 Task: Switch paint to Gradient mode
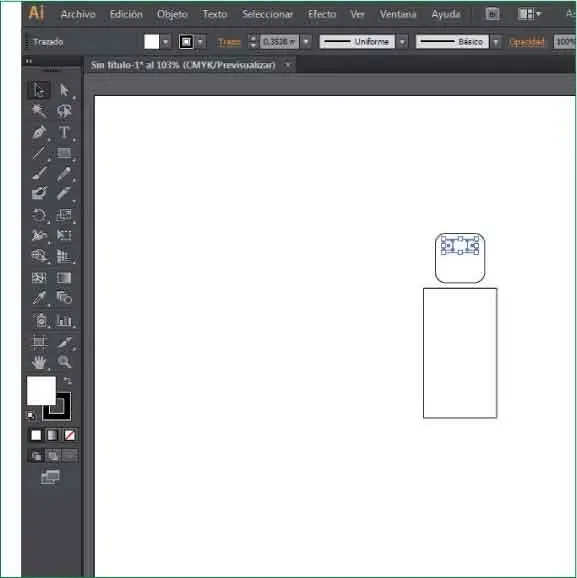point(52,435)
